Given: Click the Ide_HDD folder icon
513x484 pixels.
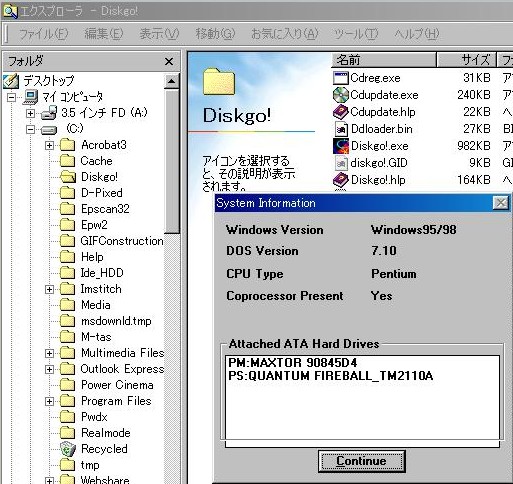Looking at the screenshot, I should 68,273.
